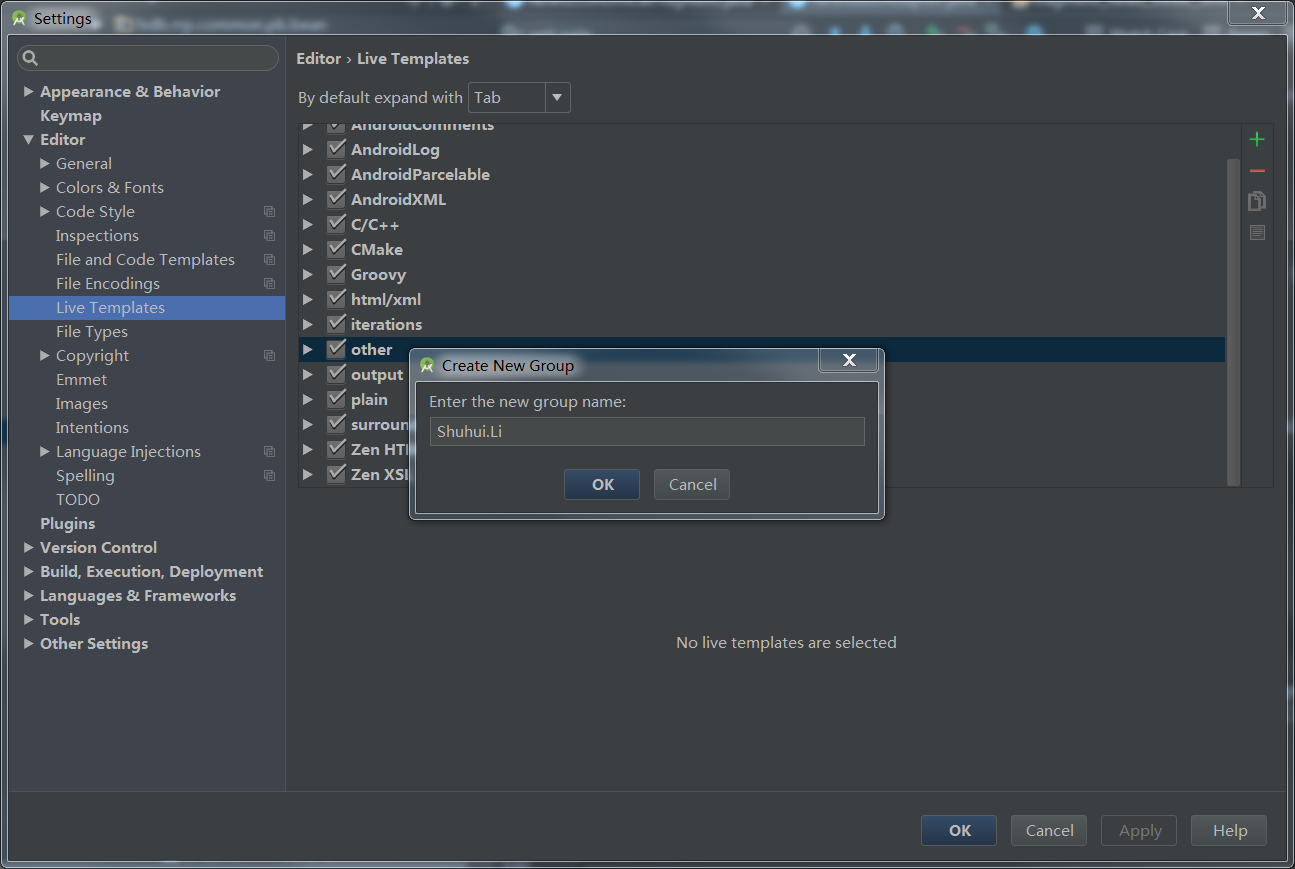Click the template list vertical scrollbar
The image size is (1295, 869).
[1233, 322]
